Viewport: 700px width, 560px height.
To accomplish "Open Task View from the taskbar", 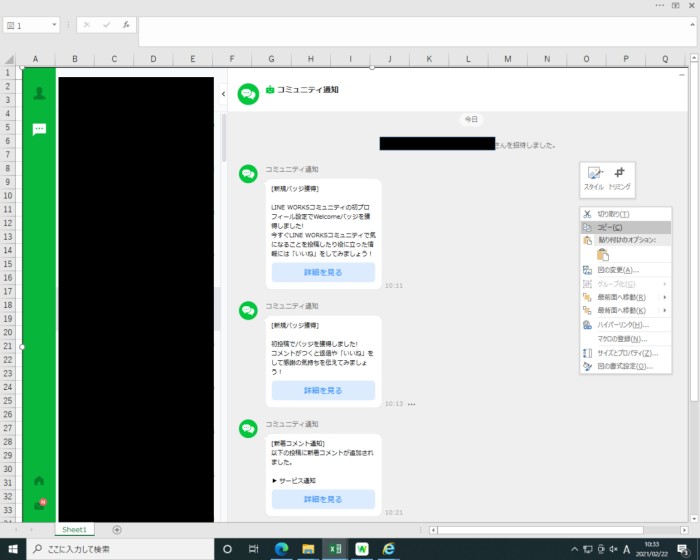I will coord(254,549).
